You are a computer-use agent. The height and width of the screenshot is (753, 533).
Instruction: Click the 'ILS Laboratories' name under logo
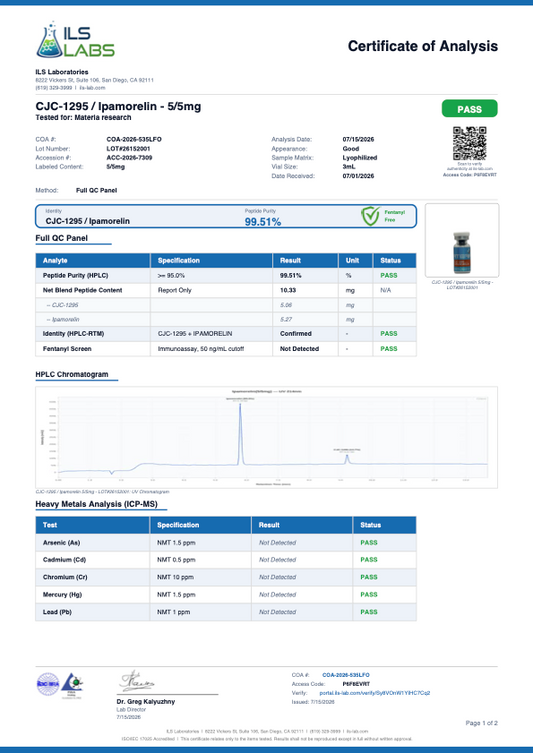coord(62,72)
